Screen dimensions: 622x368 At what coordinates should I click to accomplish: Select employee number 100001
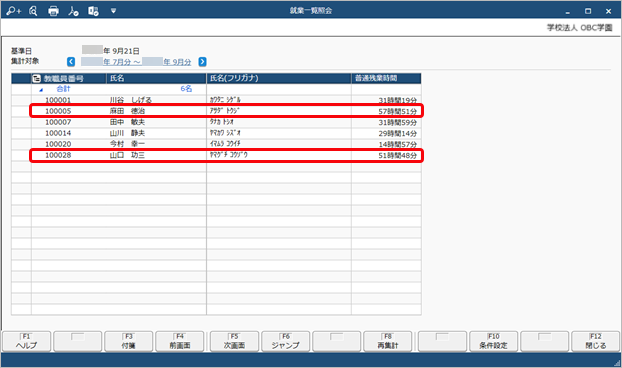tap(58, 100)
